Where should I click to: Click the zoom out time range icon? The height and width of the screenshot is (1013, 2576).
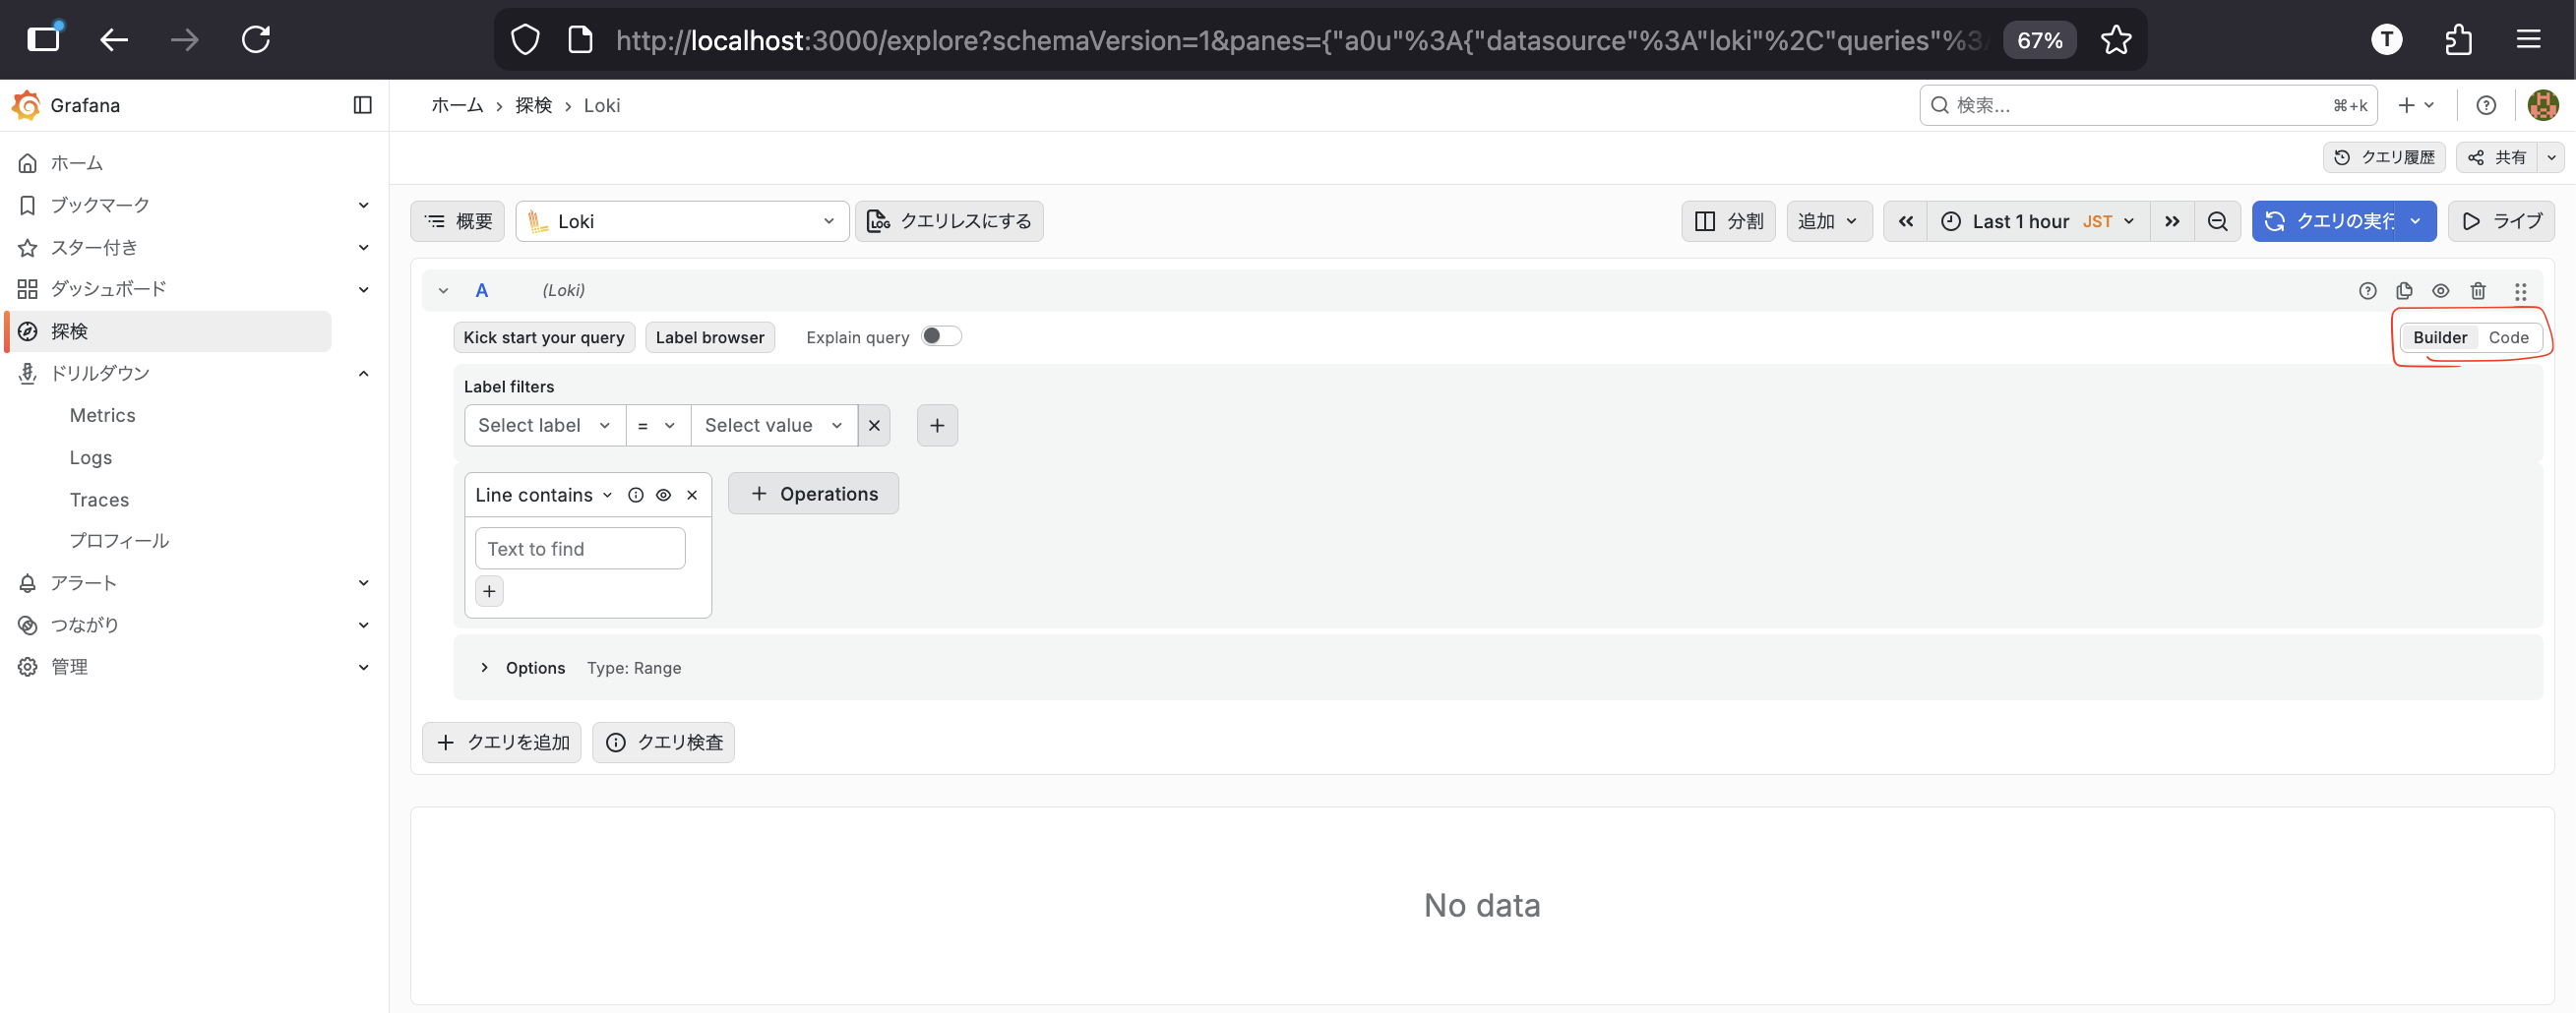coord(2217,221)
